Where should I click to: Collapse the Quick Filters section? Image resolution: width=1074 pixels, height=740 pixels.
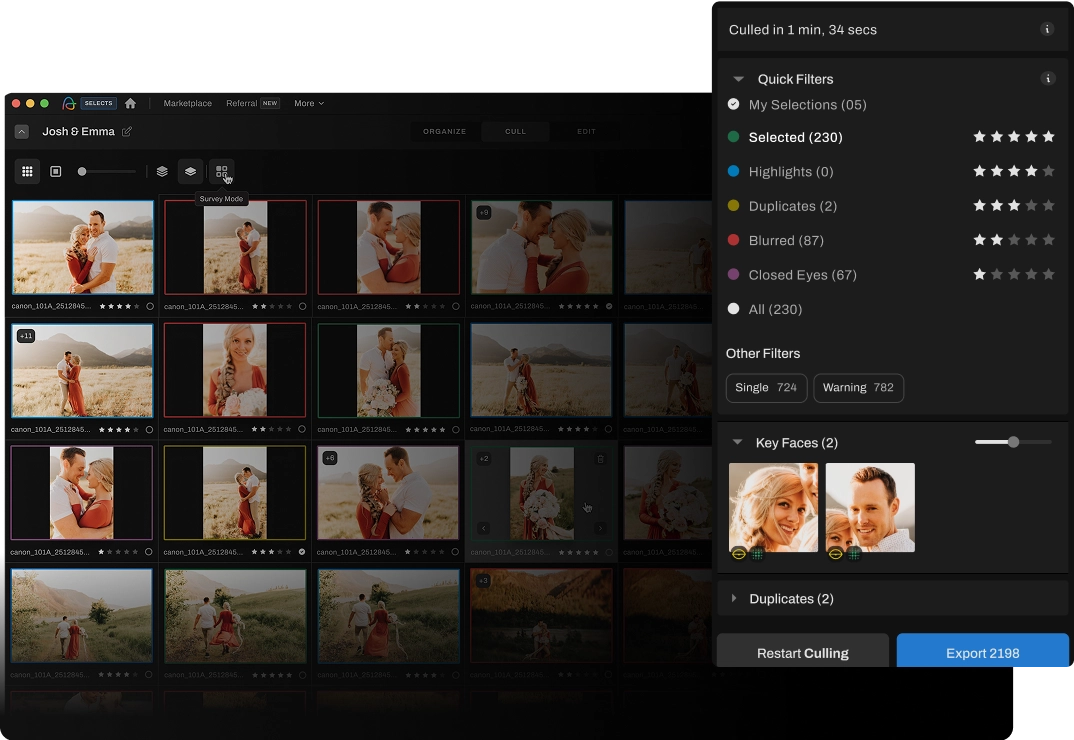(x=739, y=79)
